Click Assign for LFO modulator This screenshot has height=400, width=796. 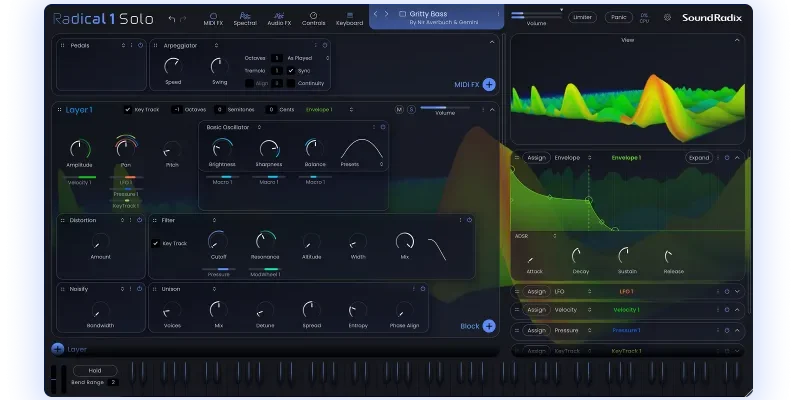click(537, 292)
